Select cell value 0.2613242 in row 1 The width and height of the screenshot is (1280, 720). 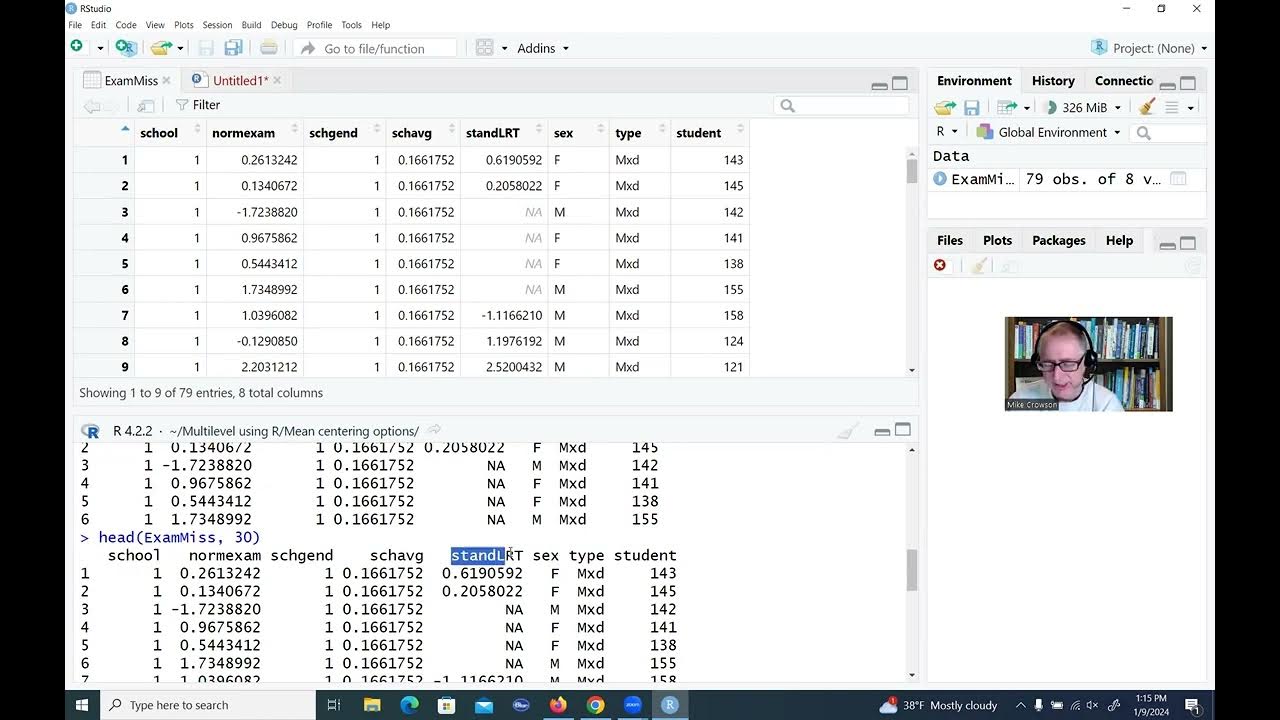click(x=269, y=160)
